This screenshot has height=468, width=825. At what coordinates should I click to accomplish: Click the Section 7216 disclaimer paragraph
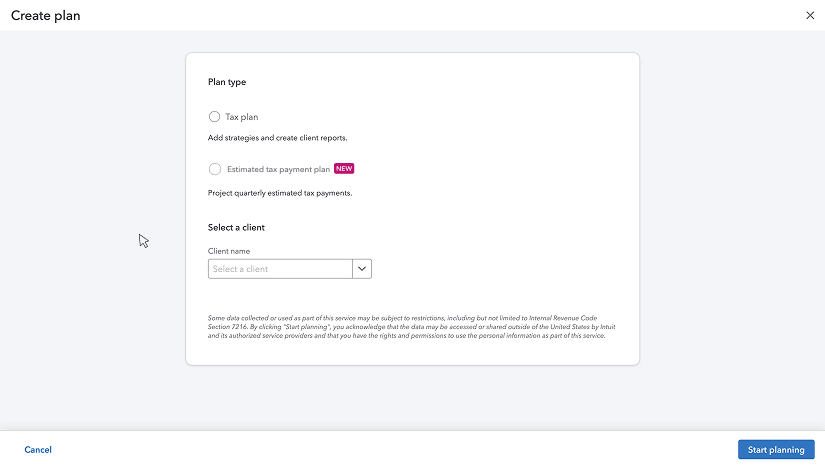tap(411, 327)
